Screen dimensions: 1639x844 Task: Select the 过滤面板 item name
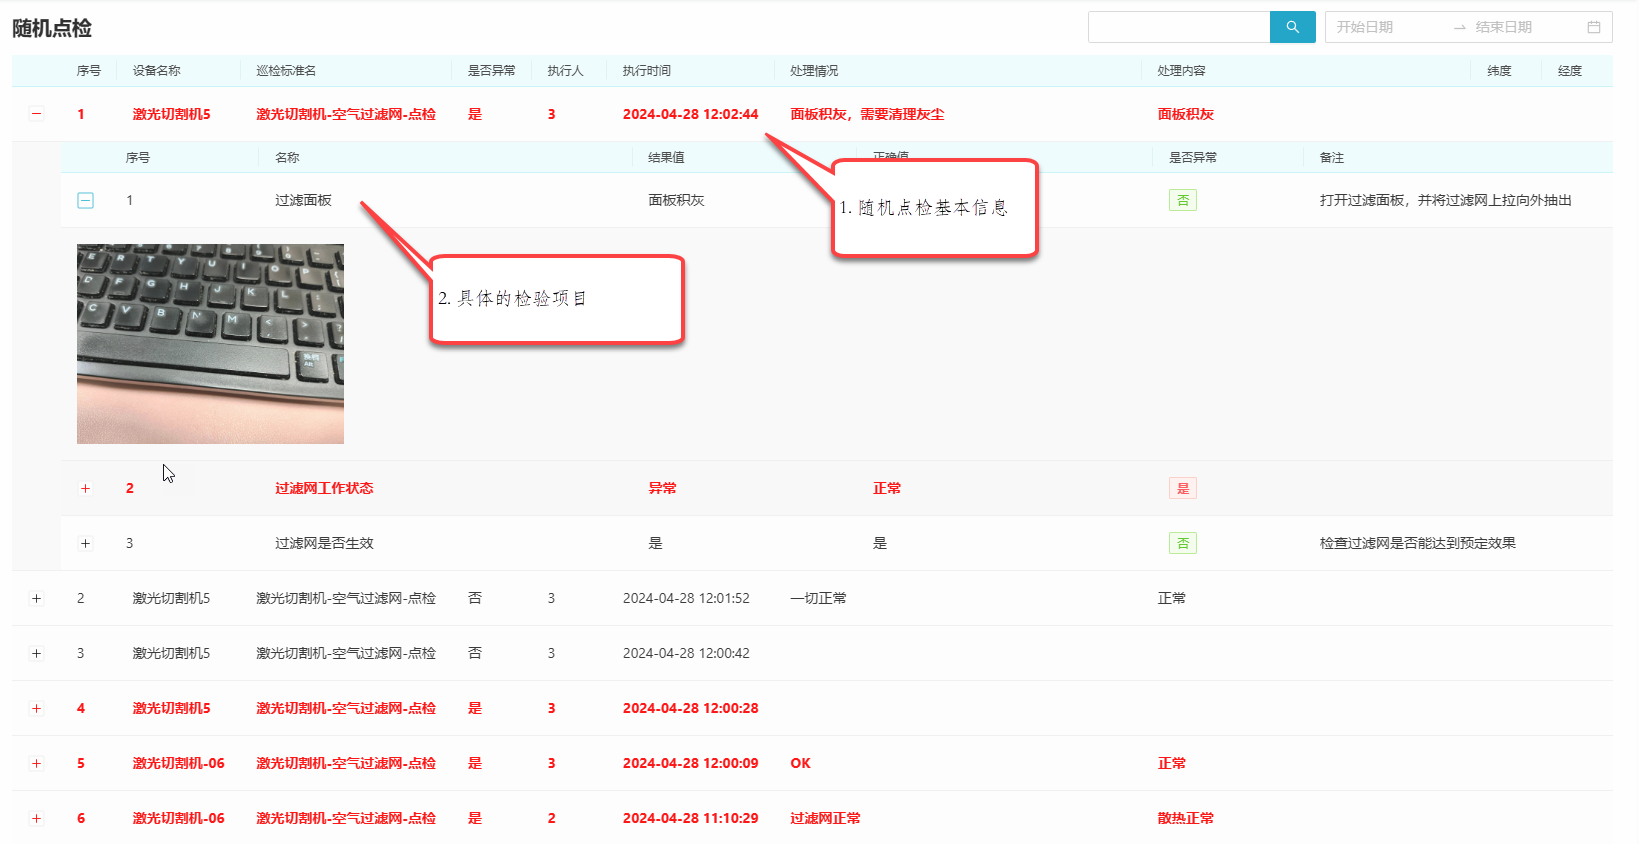pyautogui.click(x=303, y=200)
